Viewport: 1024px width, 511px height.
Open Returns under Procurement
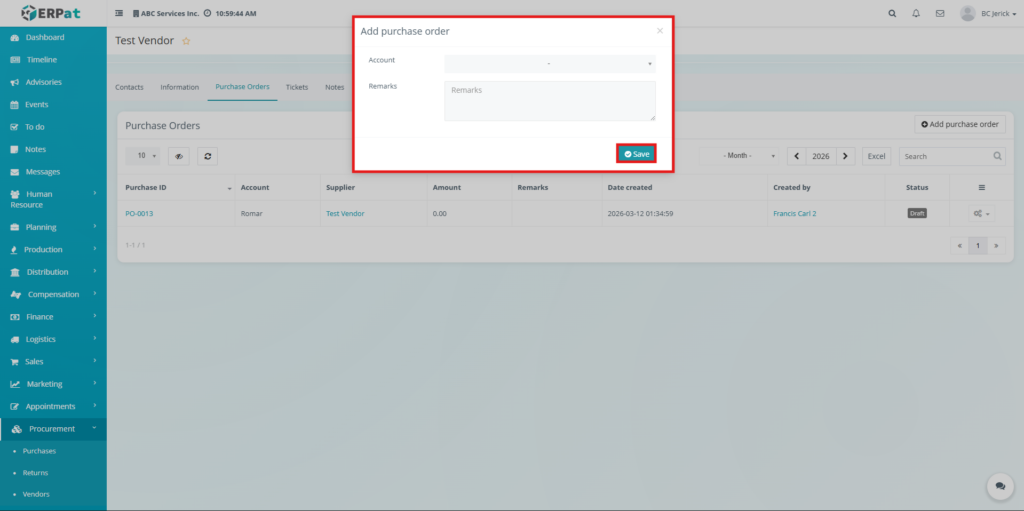35,472
